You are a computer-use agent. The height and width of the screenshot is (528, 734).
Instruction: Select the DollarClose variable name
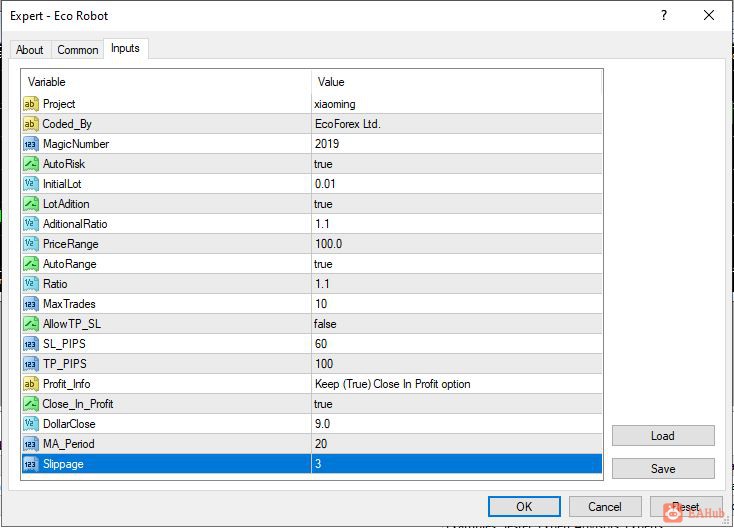[69, 424]
